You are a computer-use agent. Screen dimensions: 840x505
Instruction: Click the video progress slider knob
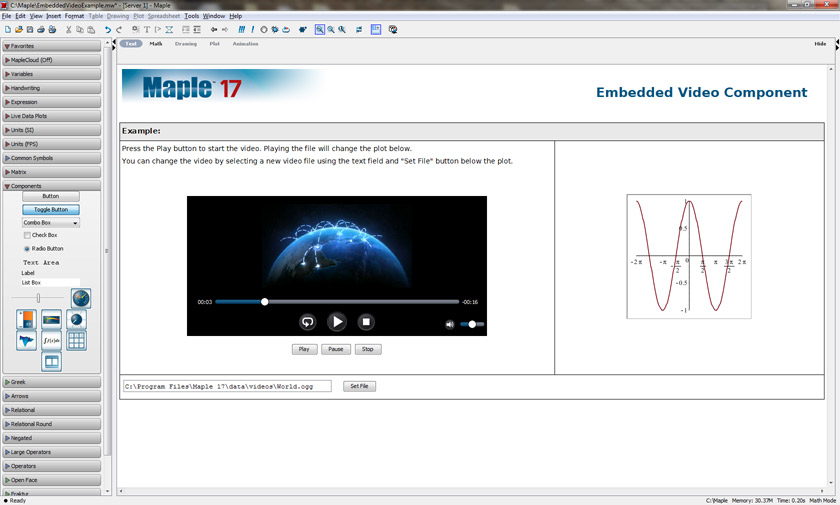(x=265, y=302)
